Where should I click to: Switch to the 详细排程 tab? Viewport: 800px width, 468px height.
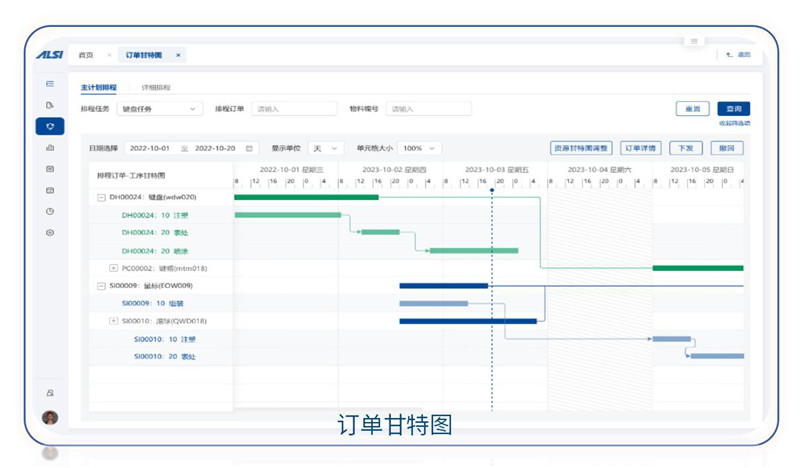[x=155, y=88]
